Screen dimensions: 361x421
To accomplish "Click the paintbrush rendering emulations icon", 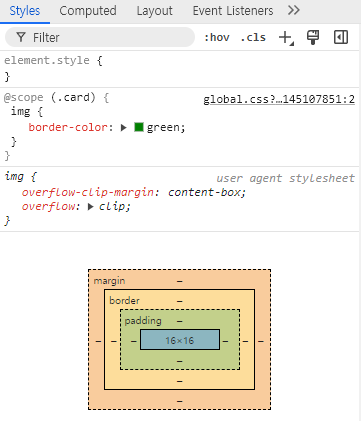I will click(x=313, y=37).
